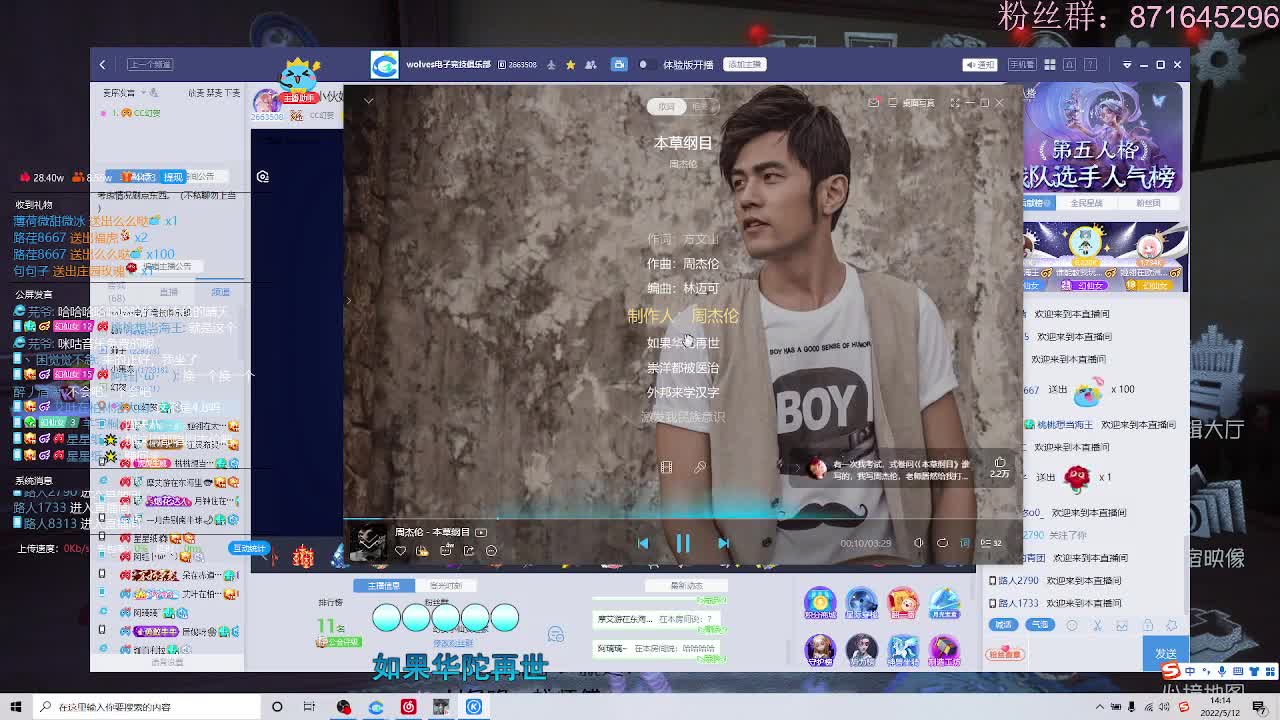Skip to the next track
1280x720 pixels.
click(723, 543)
